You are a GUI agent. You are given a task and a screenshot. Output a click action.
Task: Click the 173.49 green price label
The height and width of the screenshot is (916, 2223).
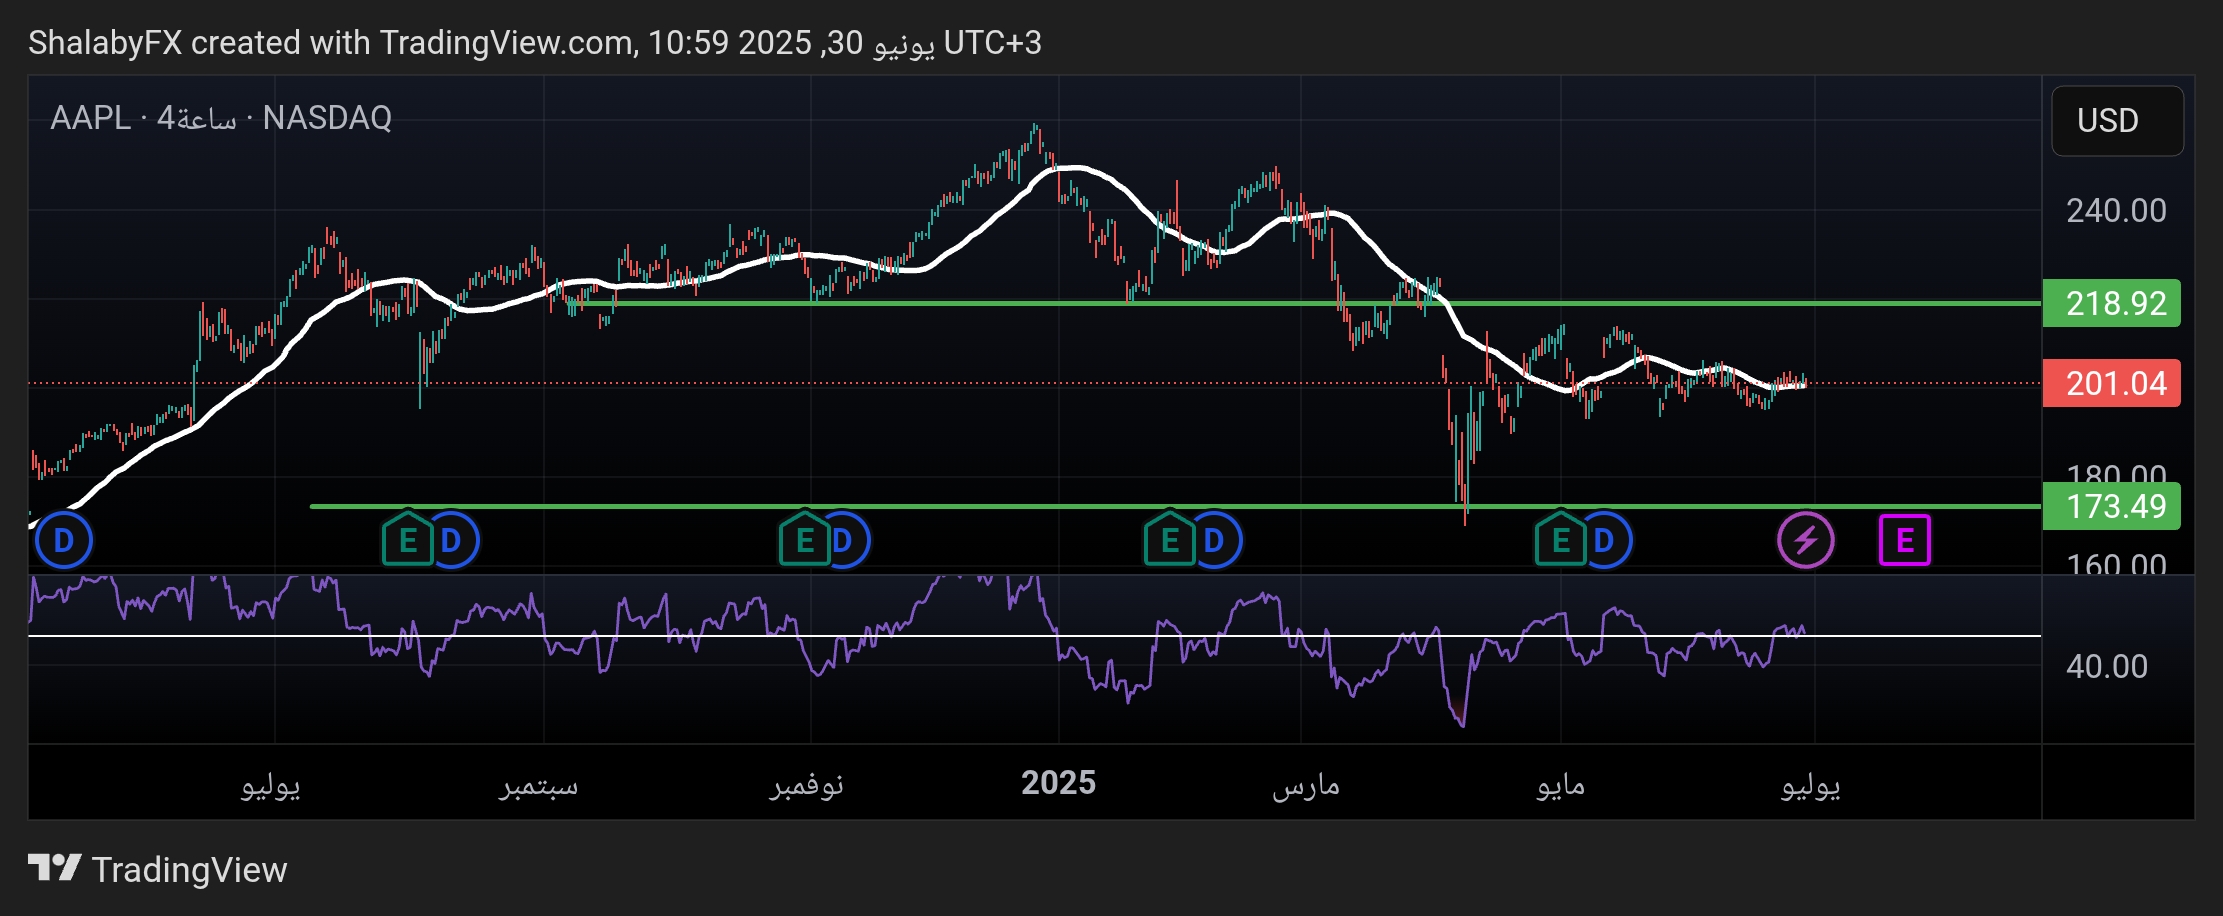(2111, 506)
